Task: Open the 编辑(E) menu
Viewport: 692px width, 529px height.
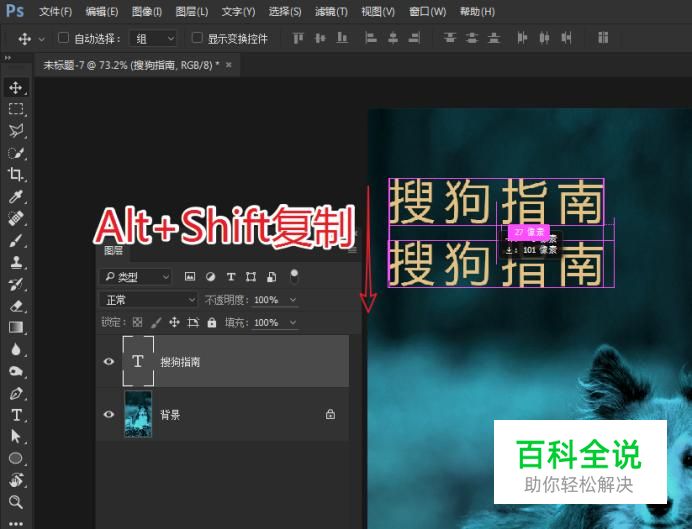Action: [102, 11]
